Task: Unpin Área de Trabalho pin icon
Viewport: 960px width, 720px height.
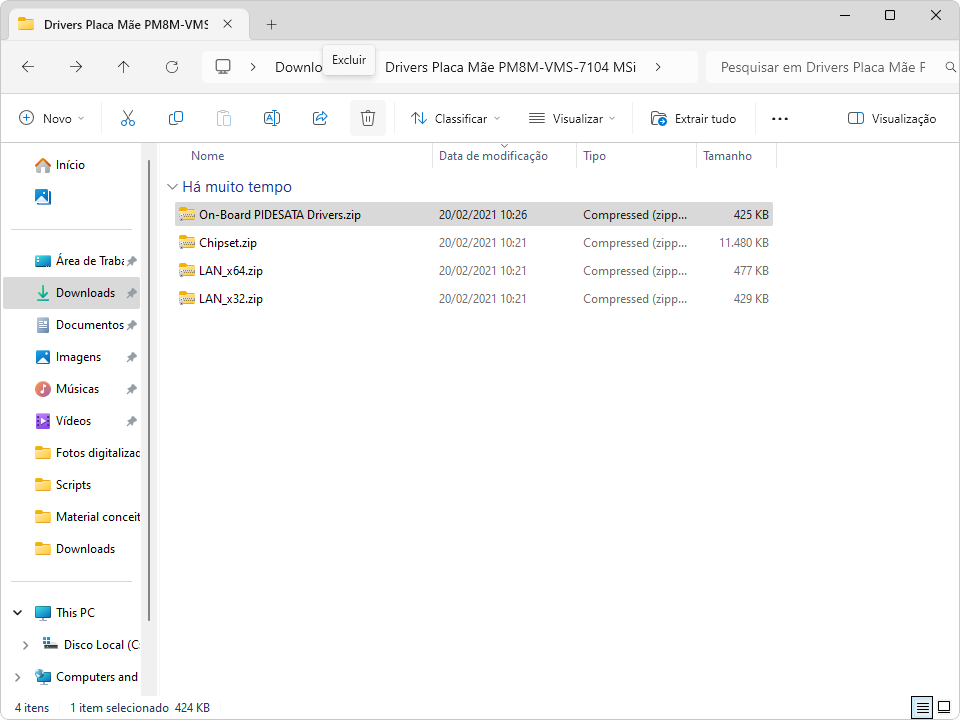Action: (x=131, y=261)
